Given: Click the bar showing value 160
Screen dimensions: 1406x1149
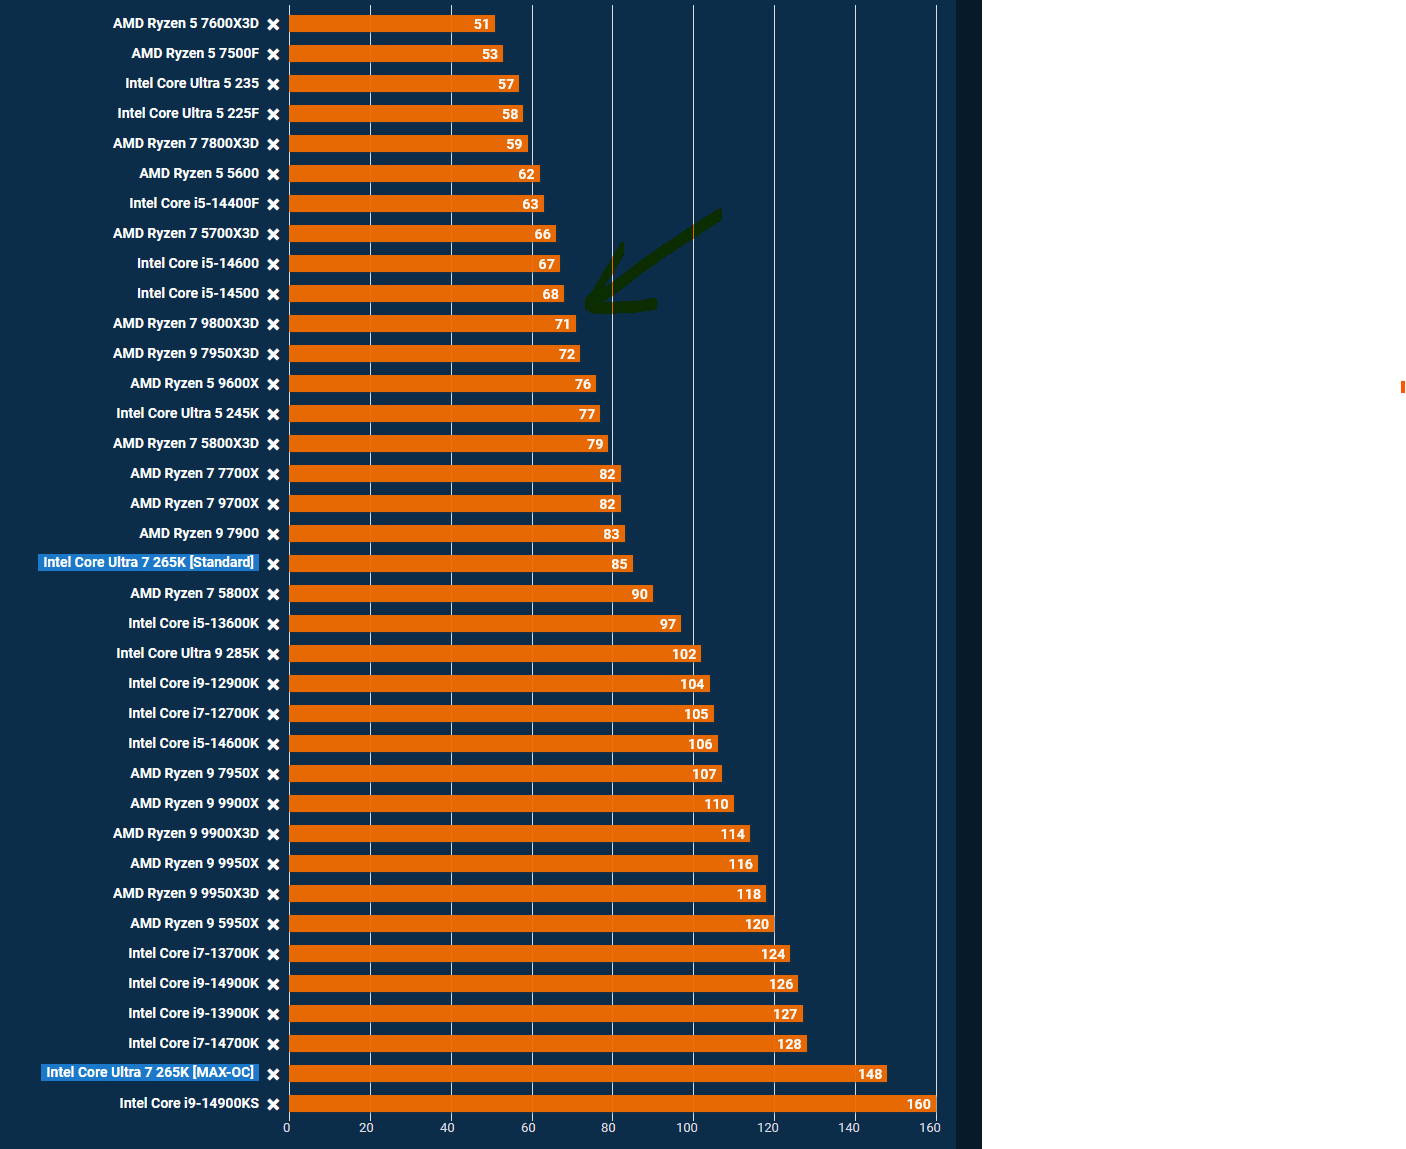Looking at the screenshot, I should pos(612,1104).
